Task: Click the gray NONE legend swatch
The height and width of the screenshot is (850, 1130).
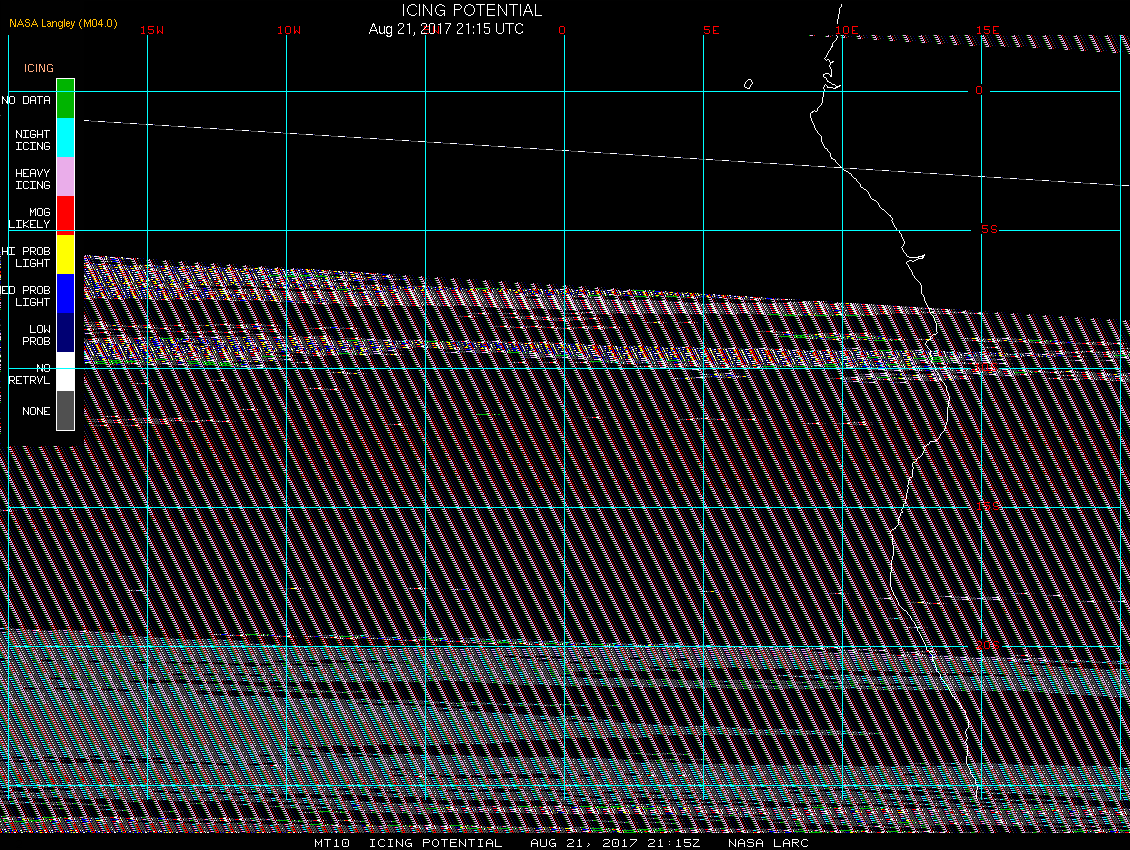Action: pos(66,410)
